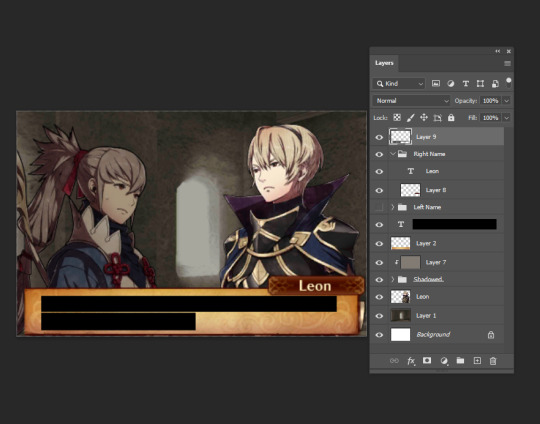Click the Background layer lock icon
The height and width of the screenshot is (424, 540).
[x=491, y=334]
